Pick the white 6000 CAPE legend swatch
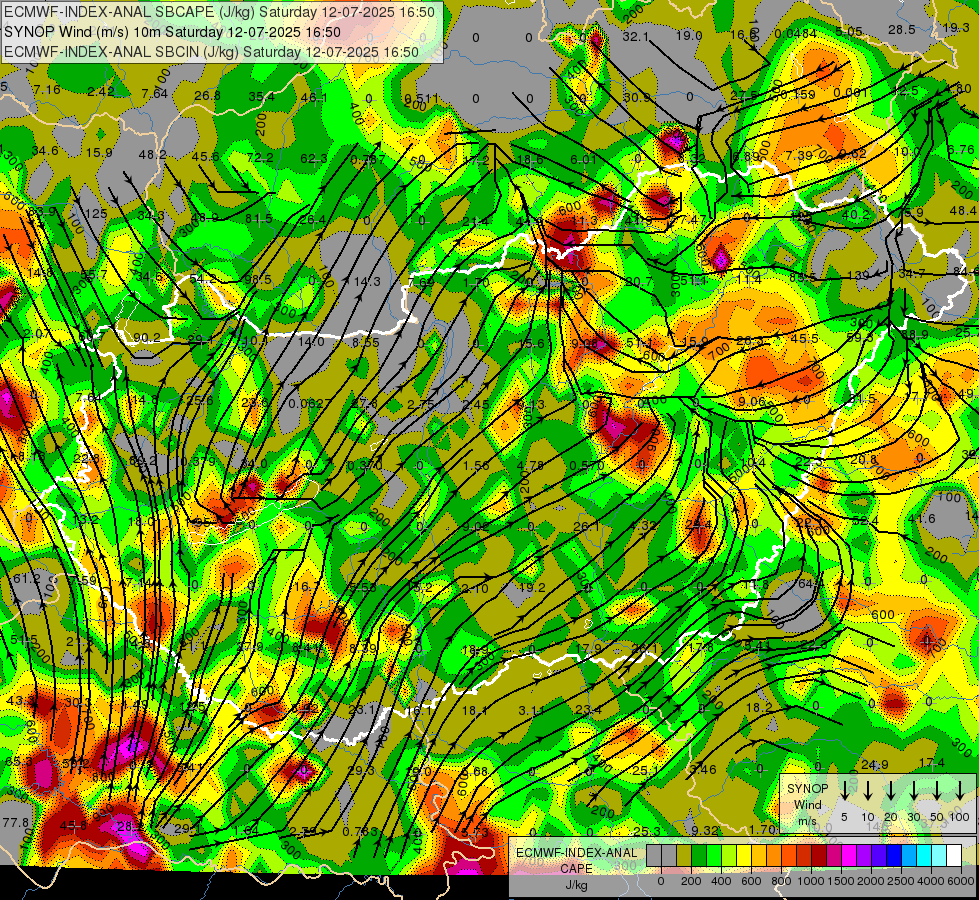Image resolution: width=979 pixels, height=900 pixels. [x=954, y=856]
